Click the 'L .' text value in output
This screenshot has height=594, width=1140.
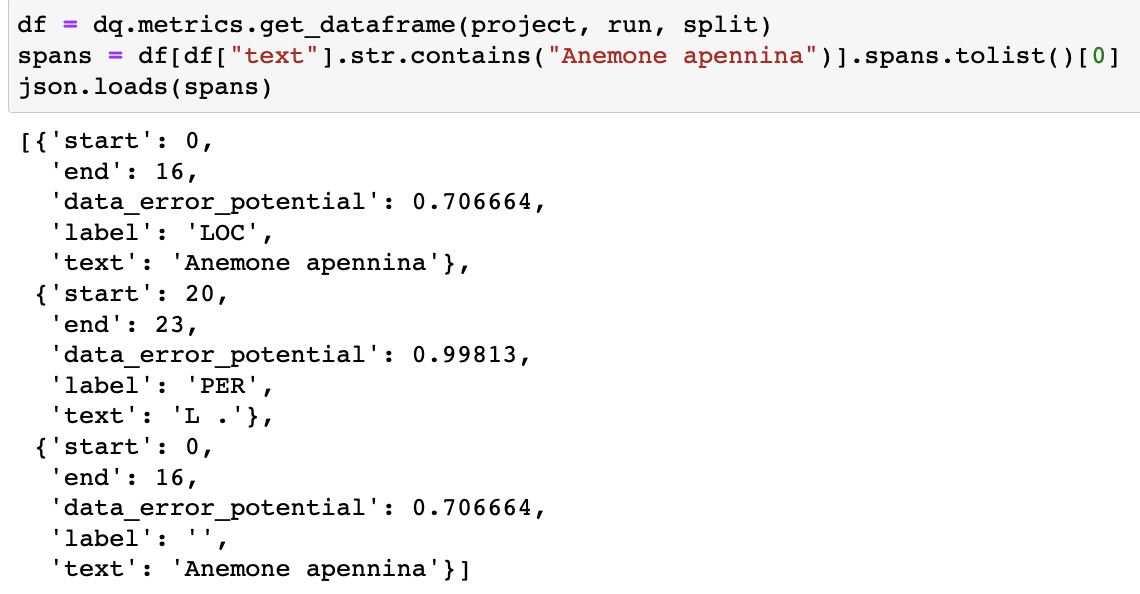[207, 416]
